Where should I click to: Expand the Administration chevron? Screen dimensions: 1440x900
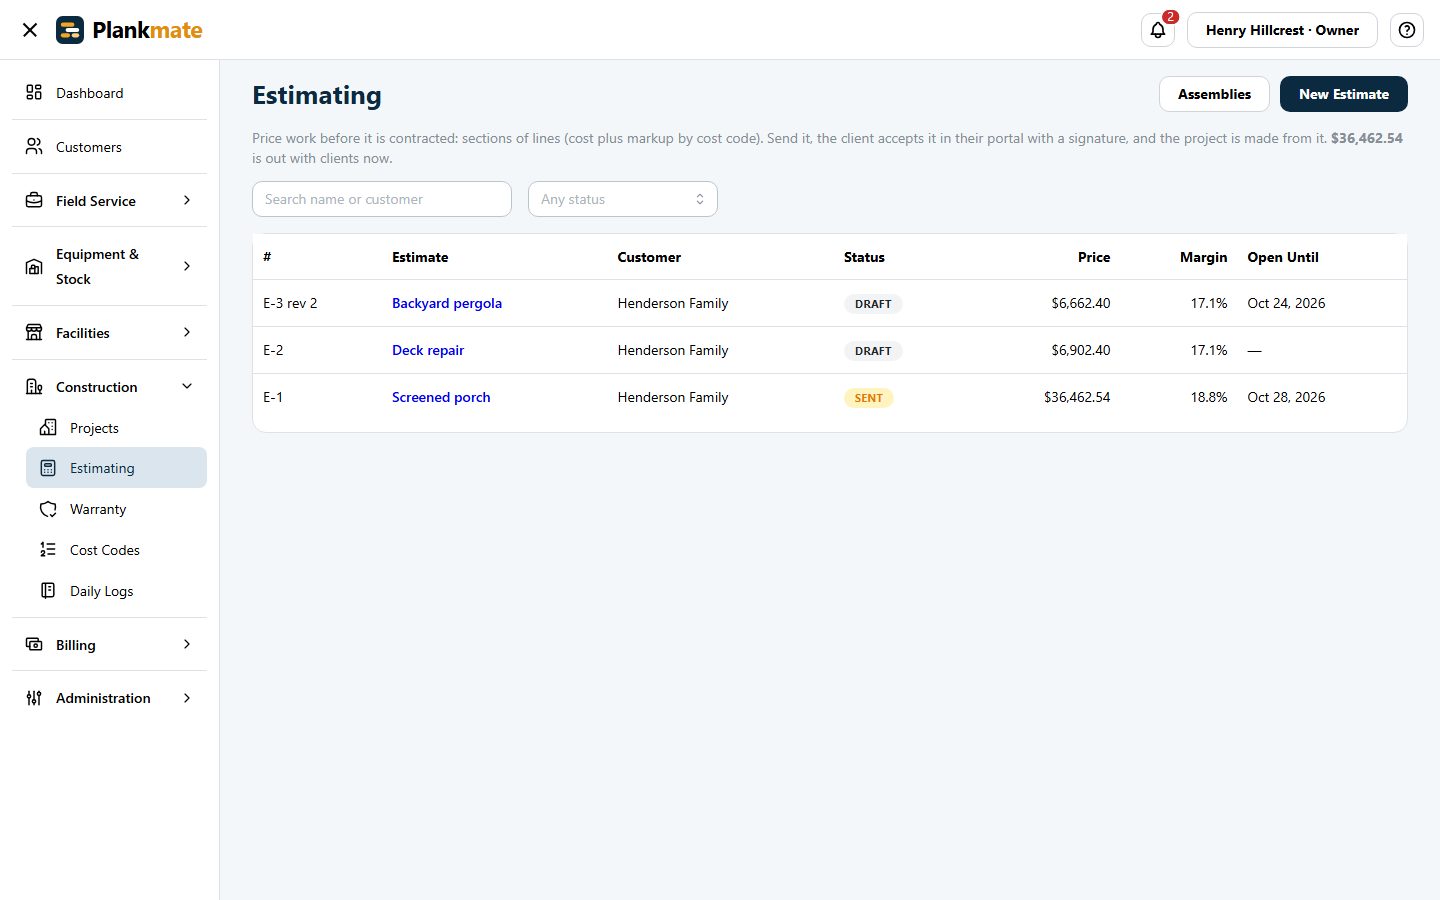pyautogui.click(x=187, y=698)
